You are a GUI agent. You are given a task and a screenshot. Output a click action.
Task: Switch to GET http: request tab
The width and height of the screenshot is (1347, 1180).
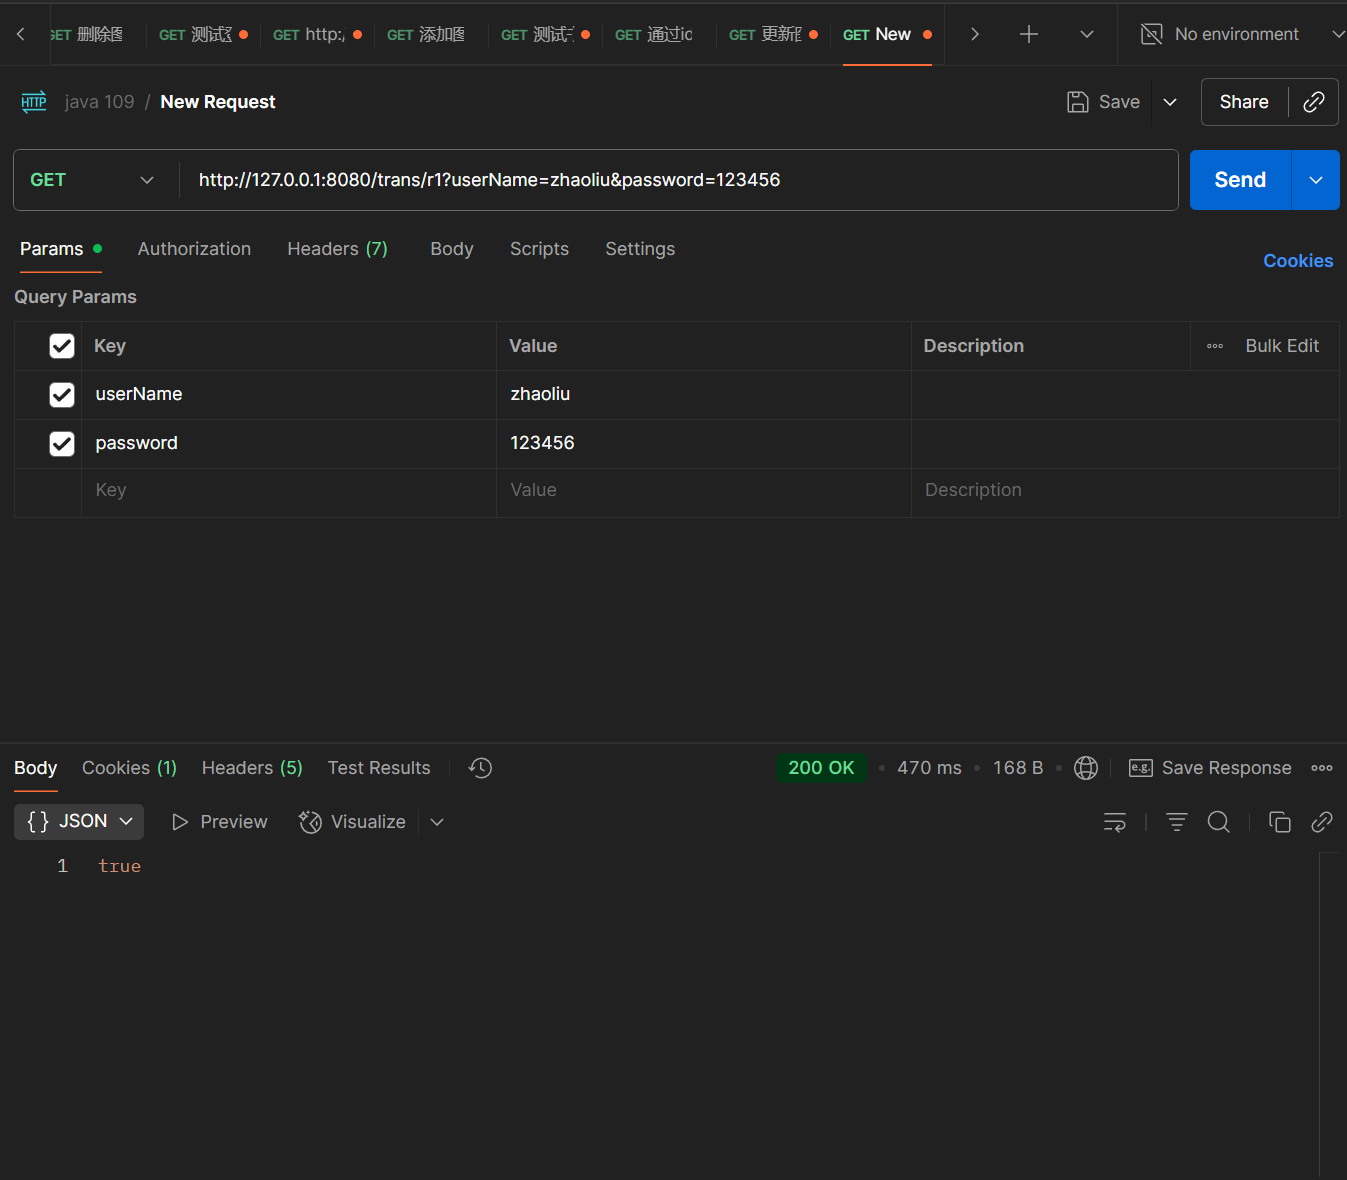[x=317, y=34]
